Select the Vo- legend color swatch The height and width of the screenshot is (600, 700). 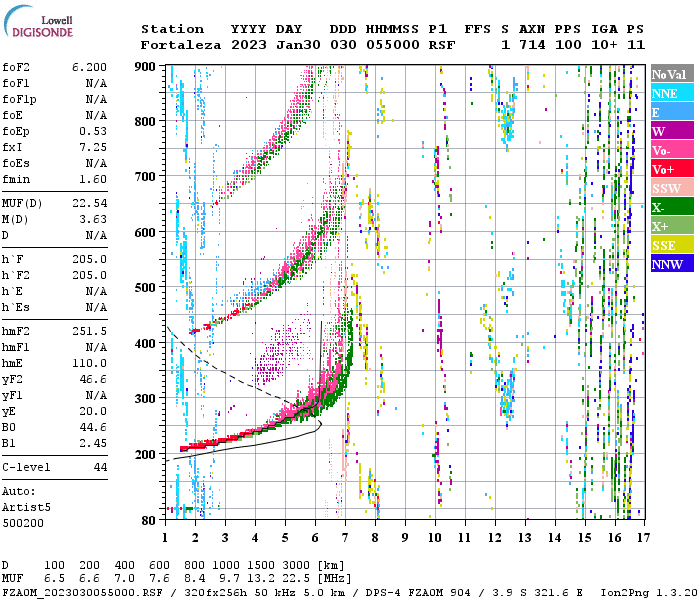(x=672, y=150)
